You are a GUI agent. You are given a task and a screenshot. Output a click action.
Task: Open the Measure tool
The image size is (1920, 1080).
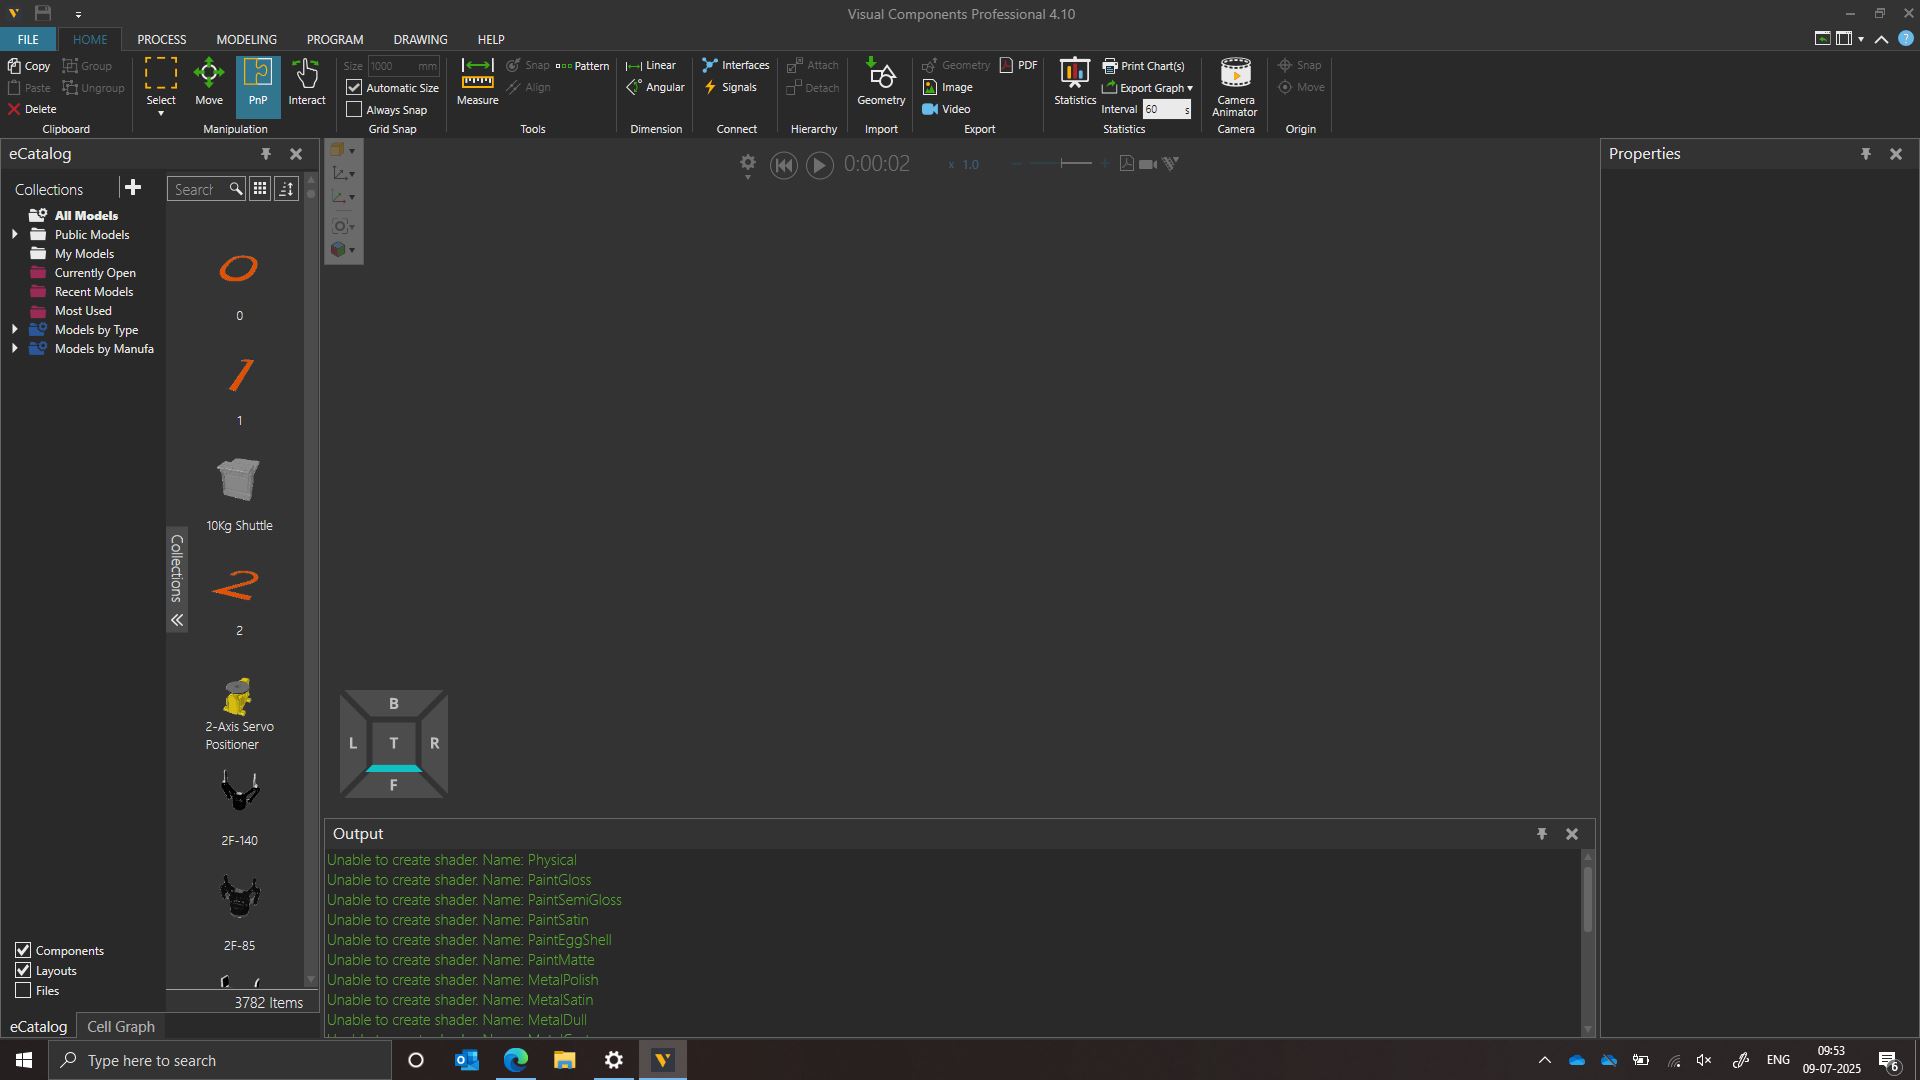tap(477, 83)
